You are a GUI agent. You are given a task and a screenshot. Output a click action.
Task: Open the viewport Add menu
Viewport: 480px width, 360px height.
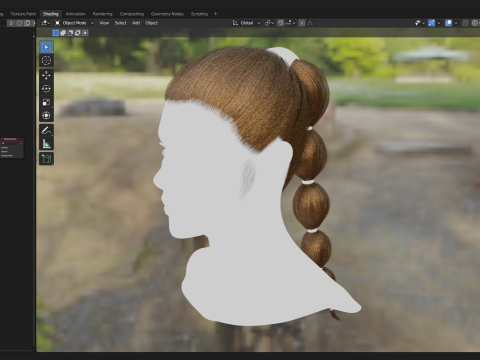click(x=136, y=23)
